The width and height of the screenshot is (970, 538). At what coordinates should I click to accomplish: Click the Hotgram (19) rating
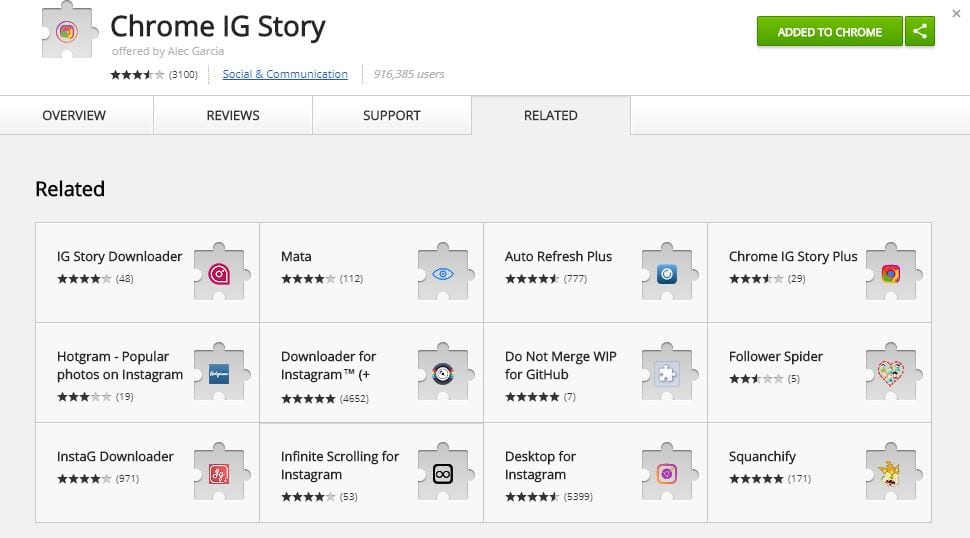tap(95, 397)
